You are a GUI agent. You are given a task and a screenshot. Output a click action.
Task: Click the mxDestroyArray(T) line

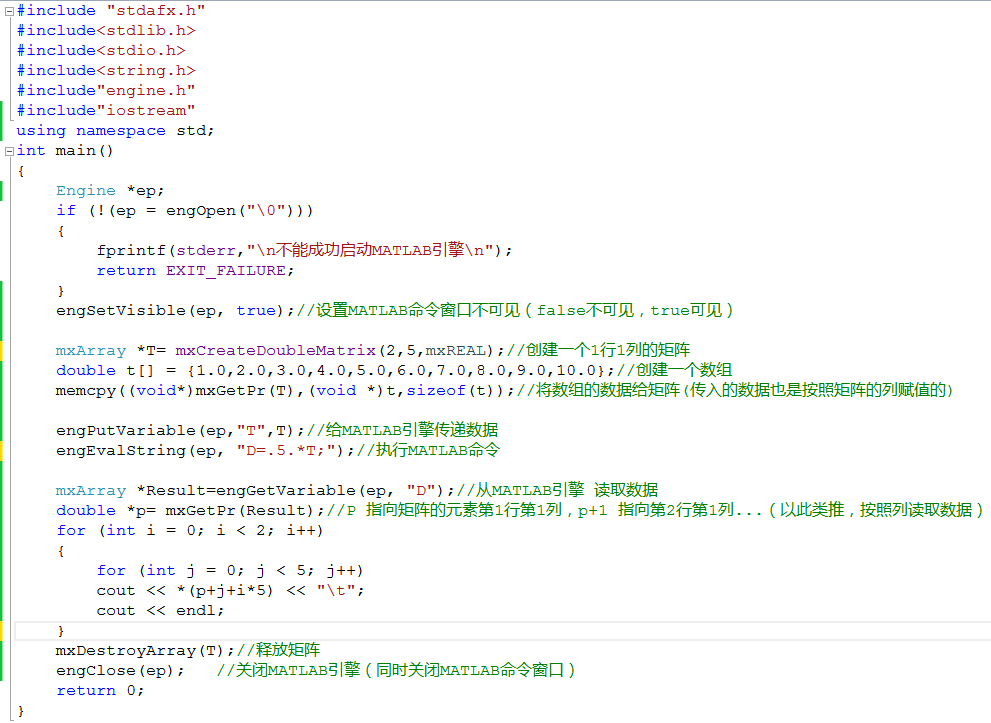coord(188,650)
